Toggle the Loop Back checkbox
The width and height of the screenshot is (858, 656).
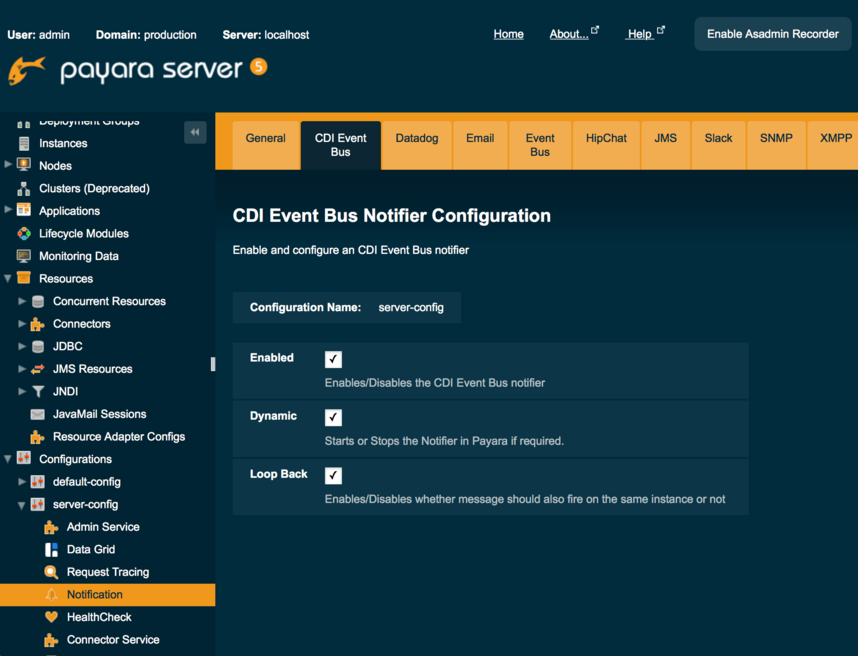333,475
